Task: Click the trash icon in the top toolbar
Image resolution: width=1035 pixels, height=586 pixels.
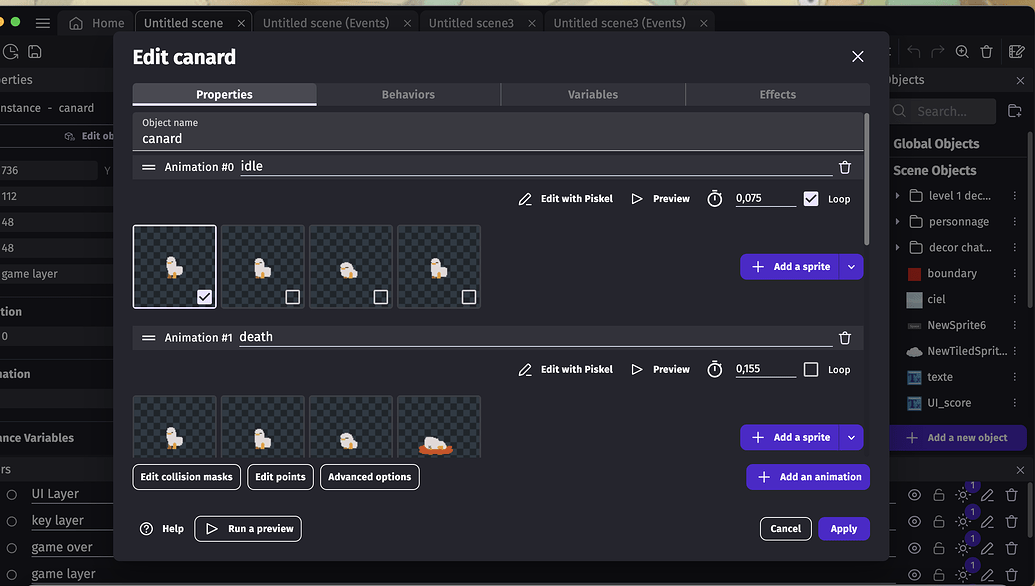Action: [987, 51]
